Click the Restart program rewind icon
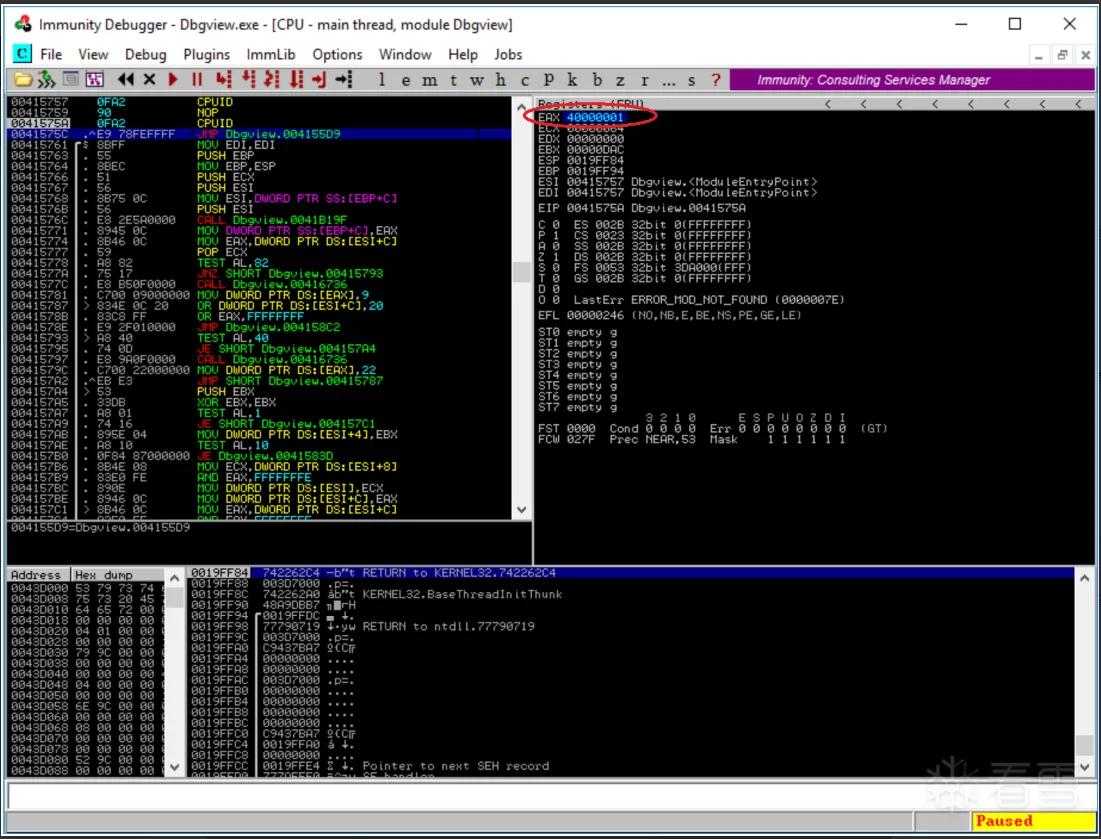This screenshot has width=1101, height=839. [x=126, y=79]
